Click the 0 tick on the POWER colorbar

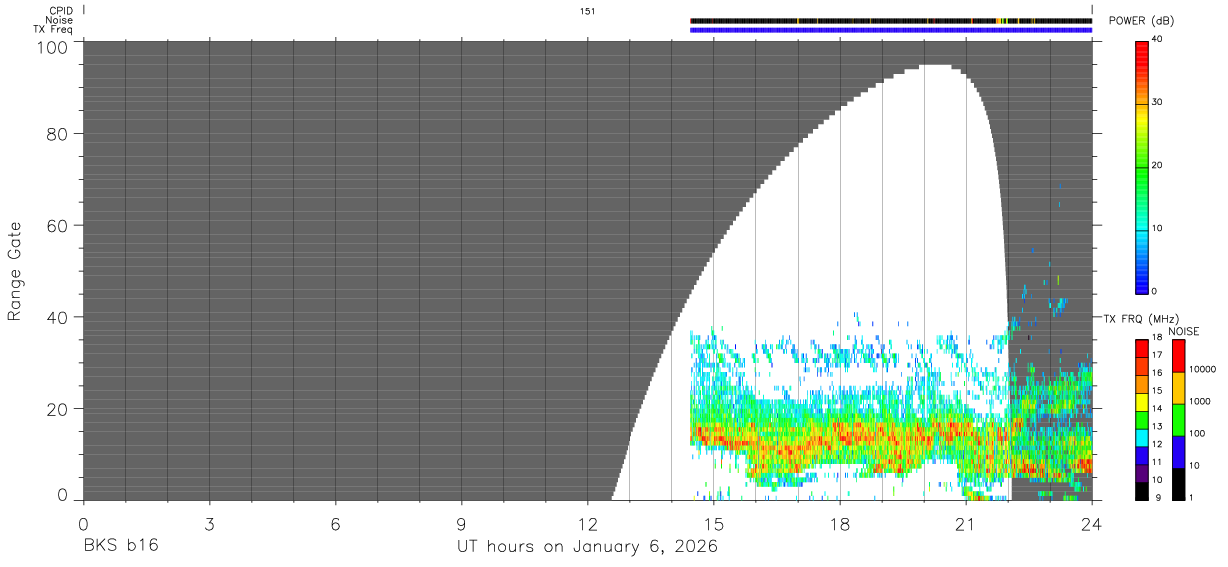1152,291
